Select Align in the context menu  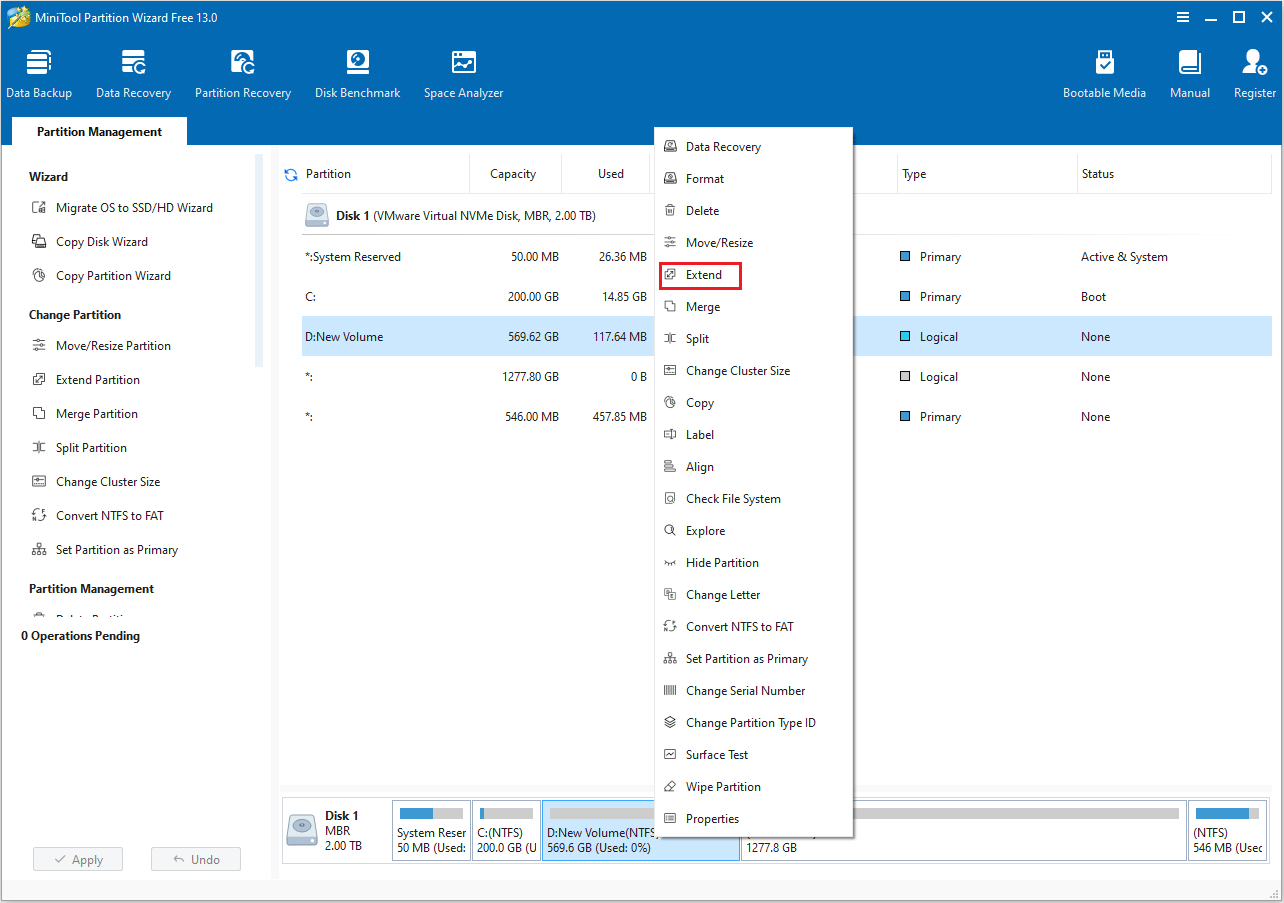[x=753, y=467]
